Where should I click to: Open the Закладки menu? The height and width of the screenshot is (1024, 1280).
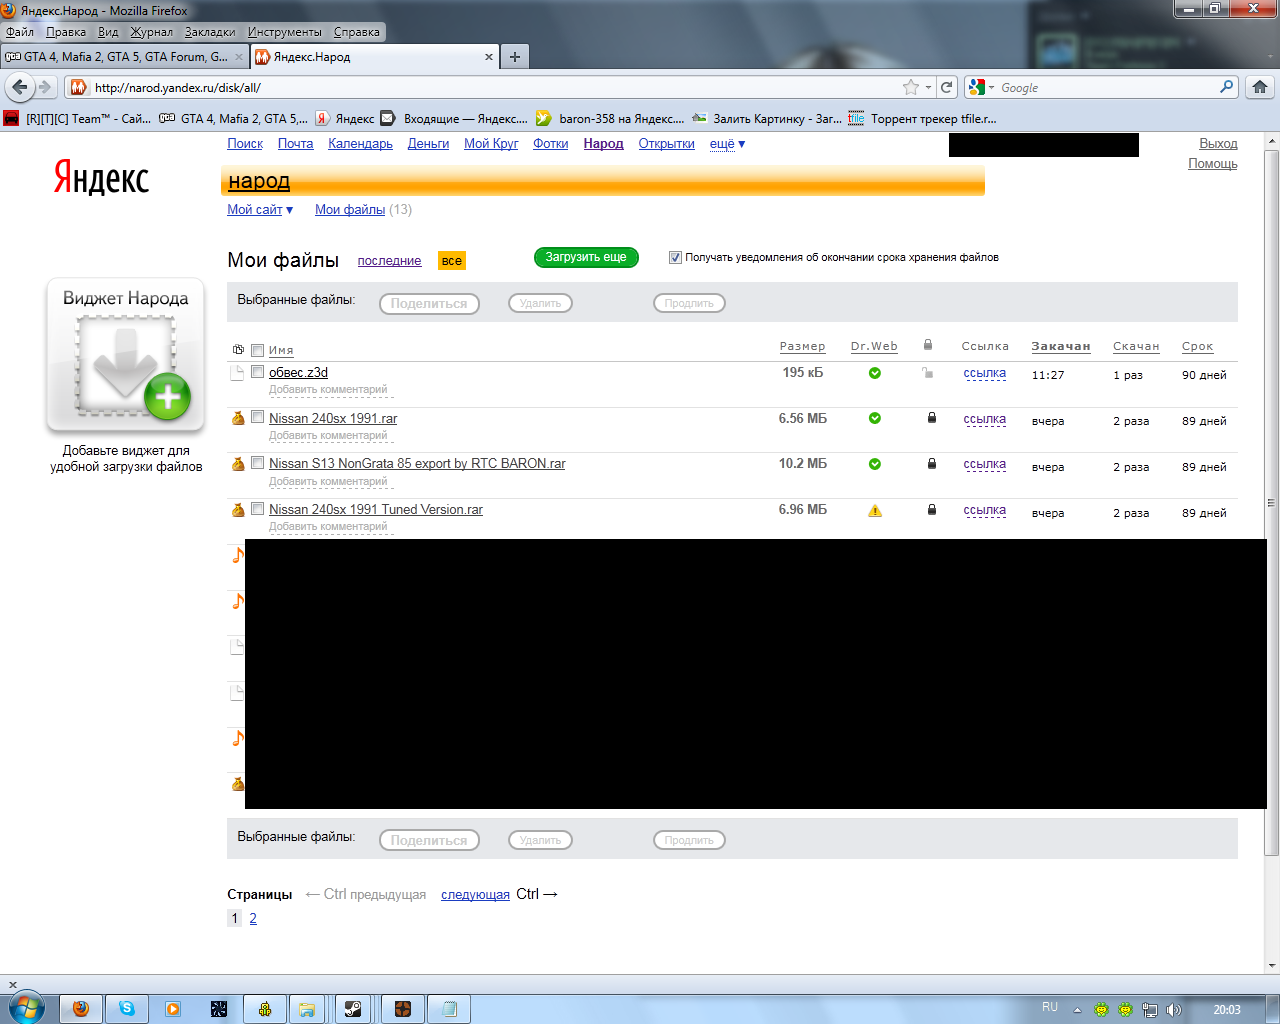(210, 32)
